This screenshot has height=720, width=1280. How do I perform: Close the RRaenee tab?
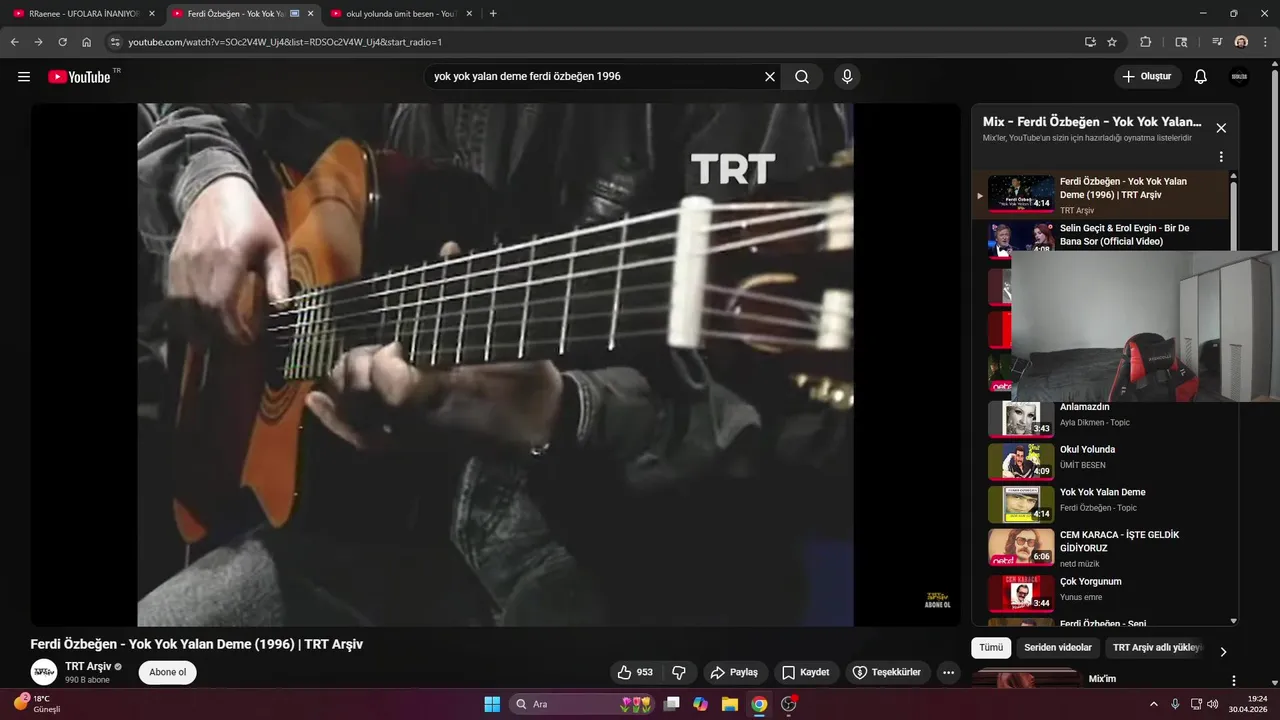pos(152,14)
